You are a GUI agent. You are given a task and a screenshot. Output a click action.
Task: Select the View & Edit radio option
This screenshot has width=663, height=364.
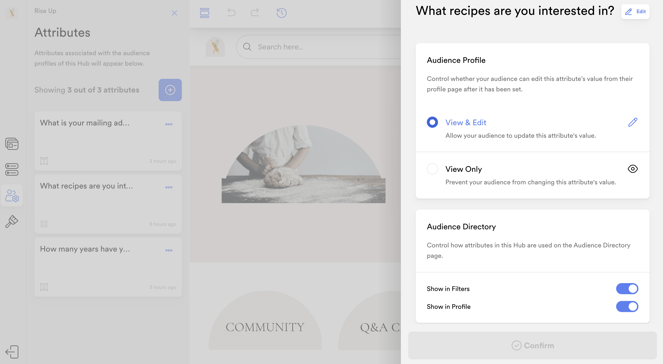tap(432, 122)
